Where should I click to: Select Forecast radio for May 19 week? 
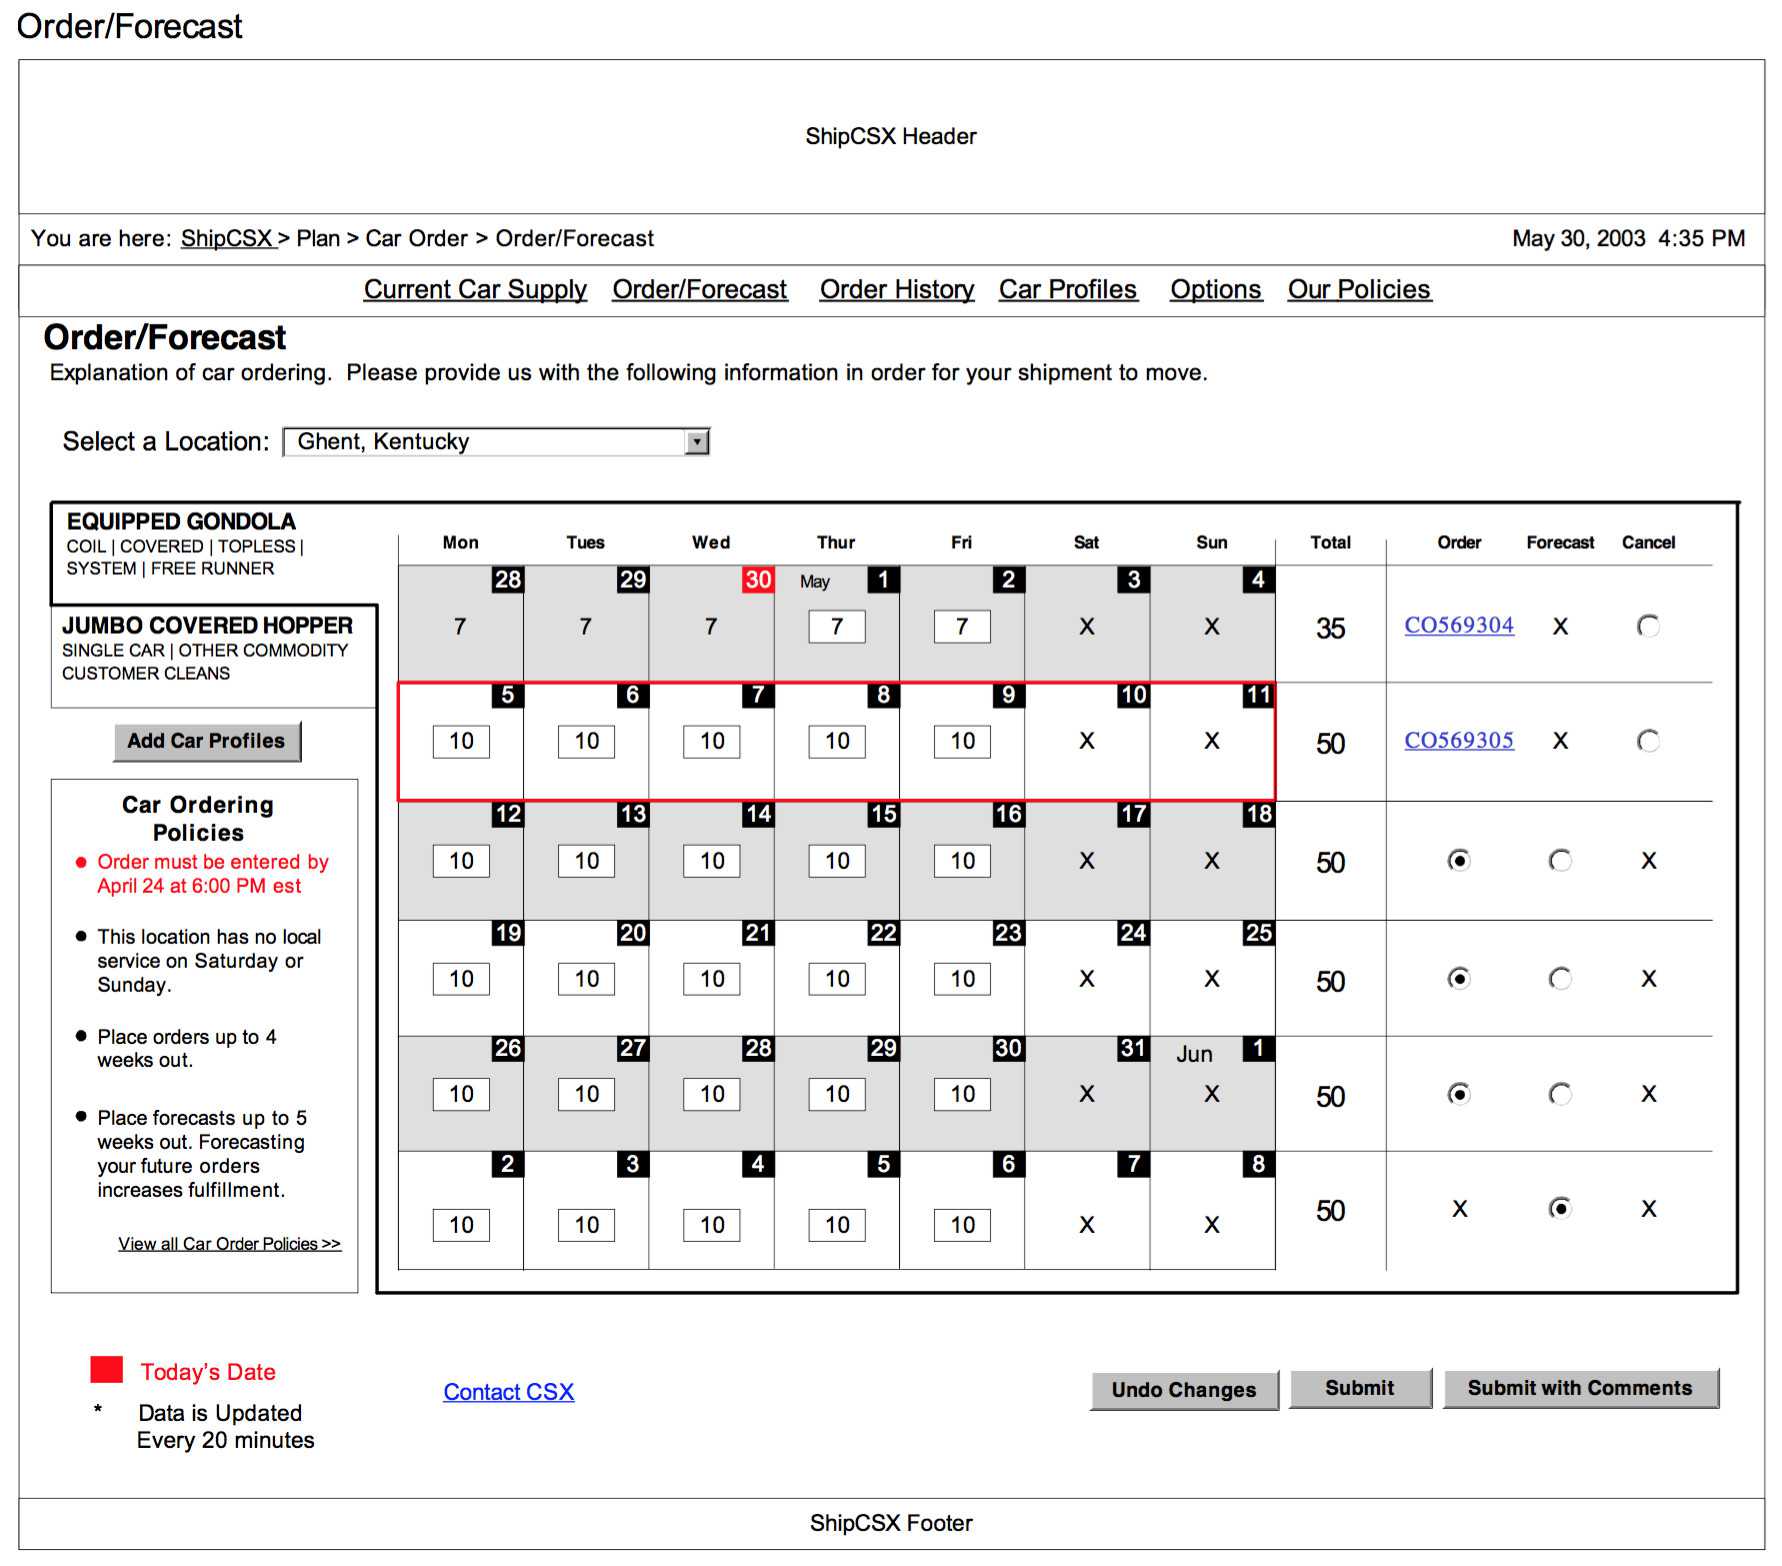coord(1559,979)
